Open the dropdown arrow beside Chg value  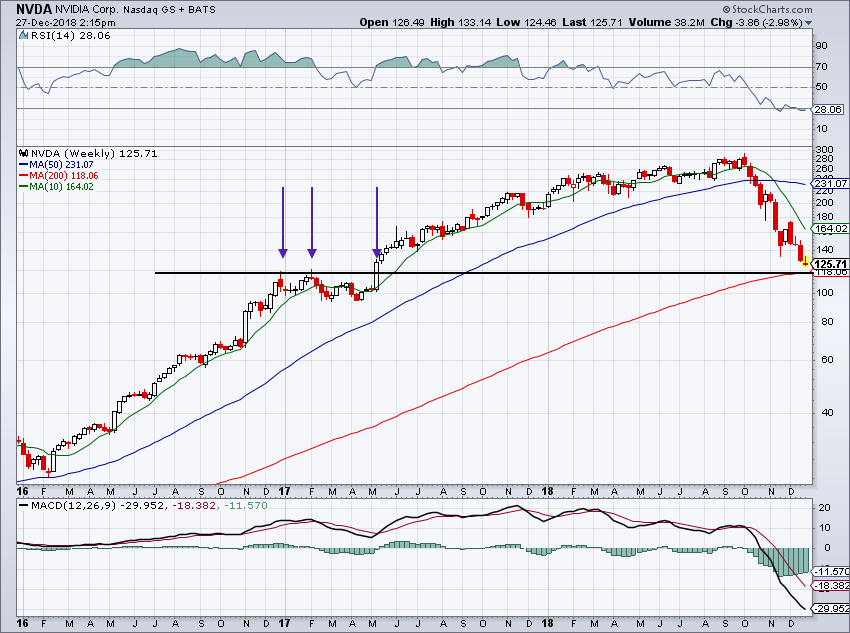809,23
